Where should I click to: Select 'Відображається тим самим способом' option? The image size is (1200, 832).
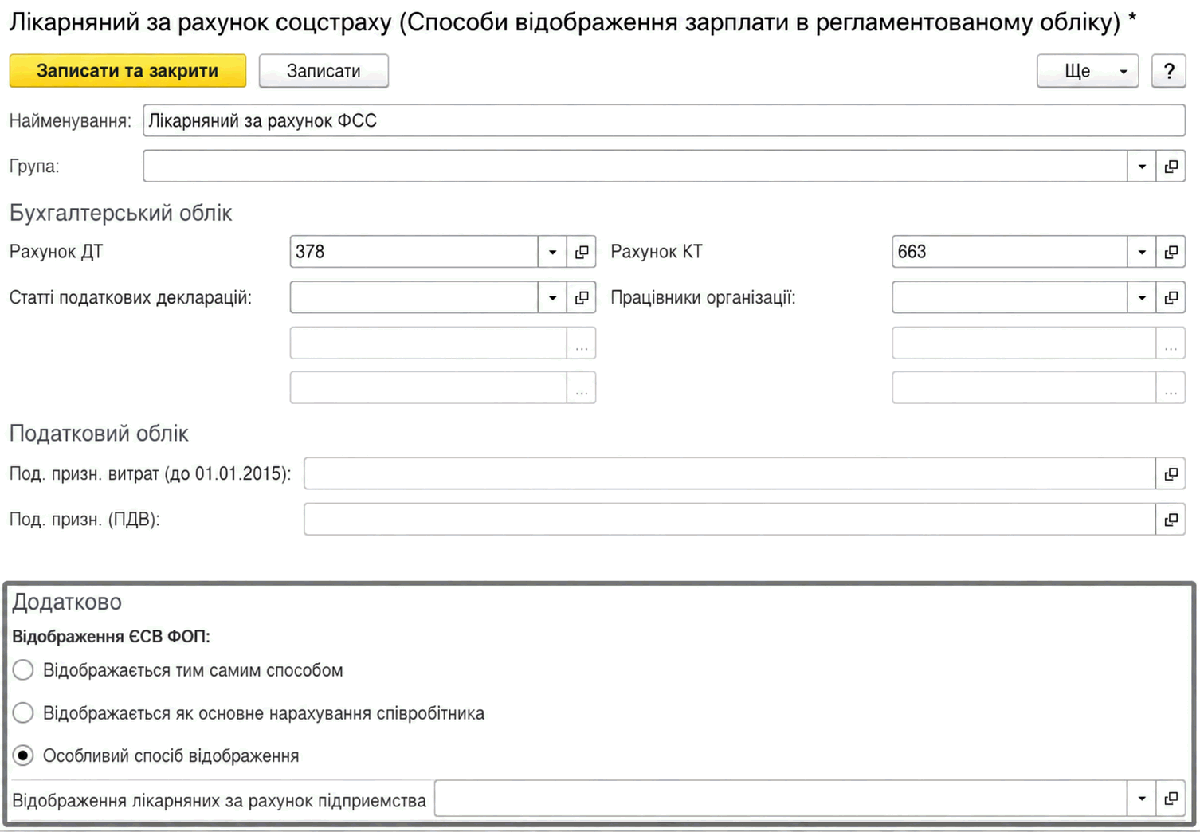point(24,670)
